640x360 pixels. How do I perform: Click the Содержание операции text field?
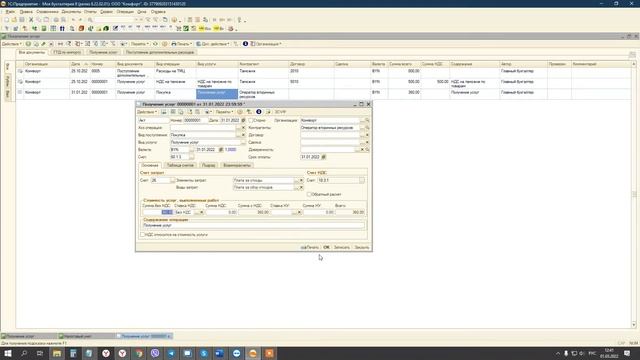click(253, 225)
